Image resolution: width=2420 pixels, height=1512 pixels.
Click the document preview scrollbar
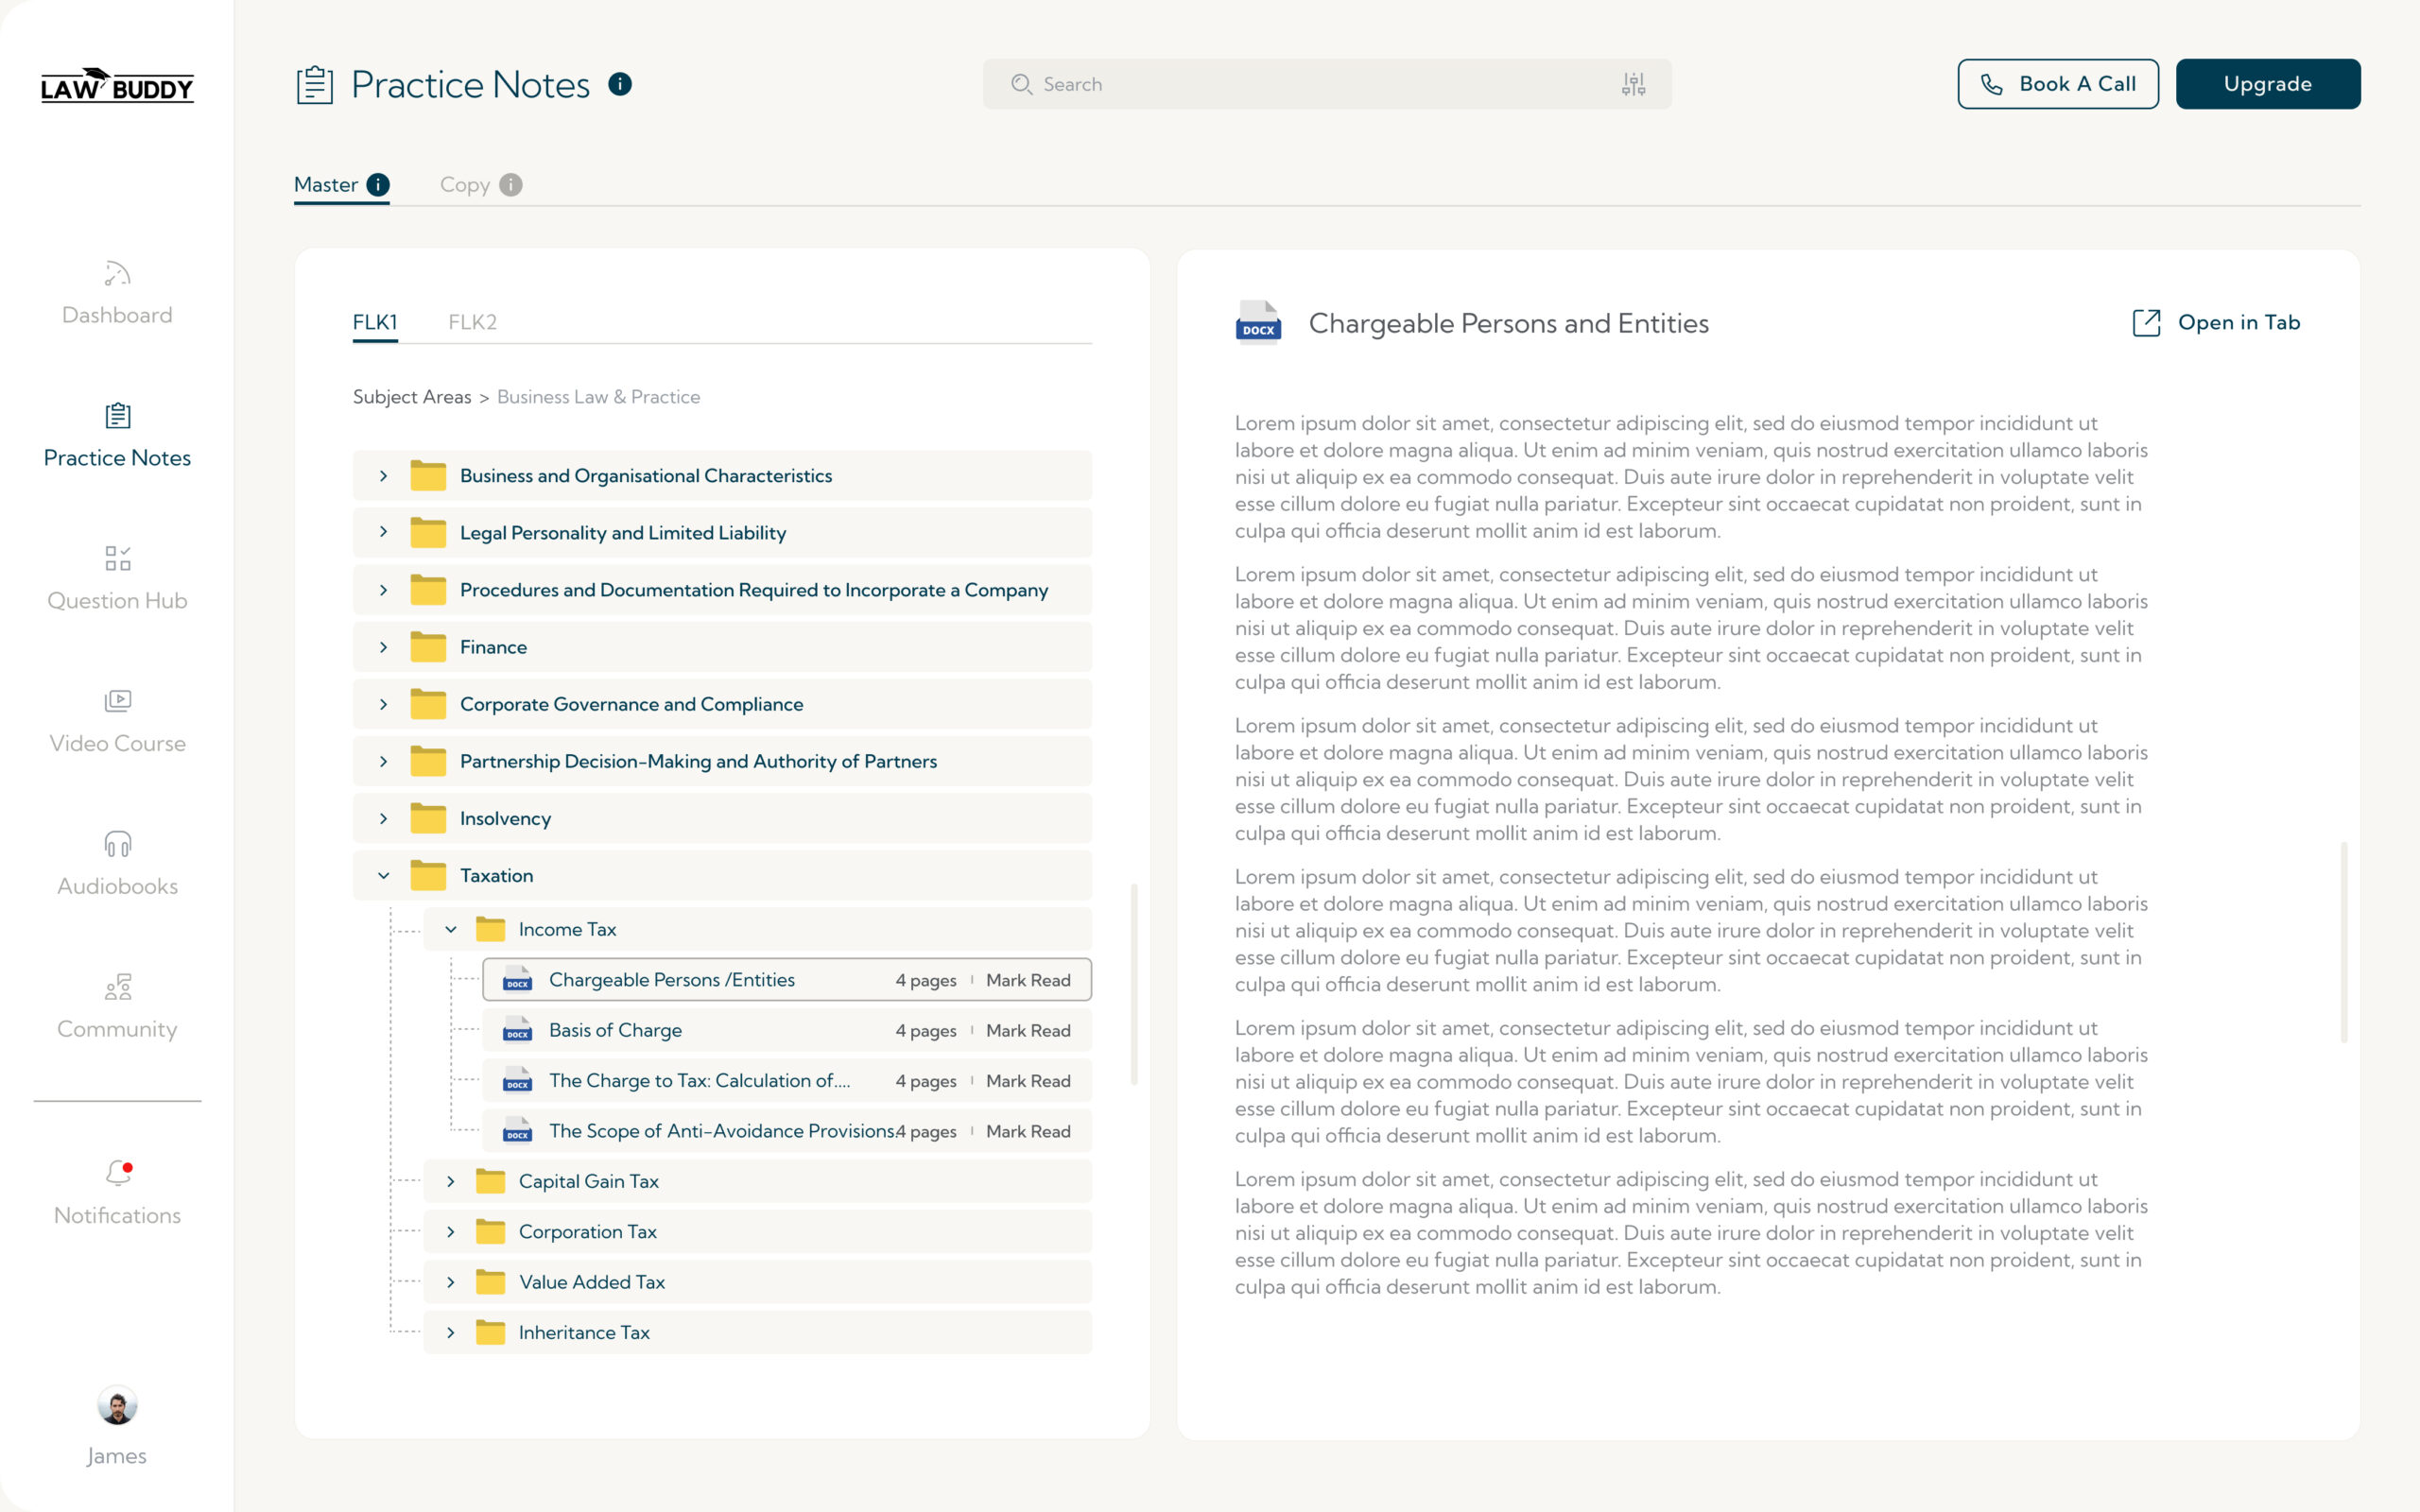coord(2343,942)
